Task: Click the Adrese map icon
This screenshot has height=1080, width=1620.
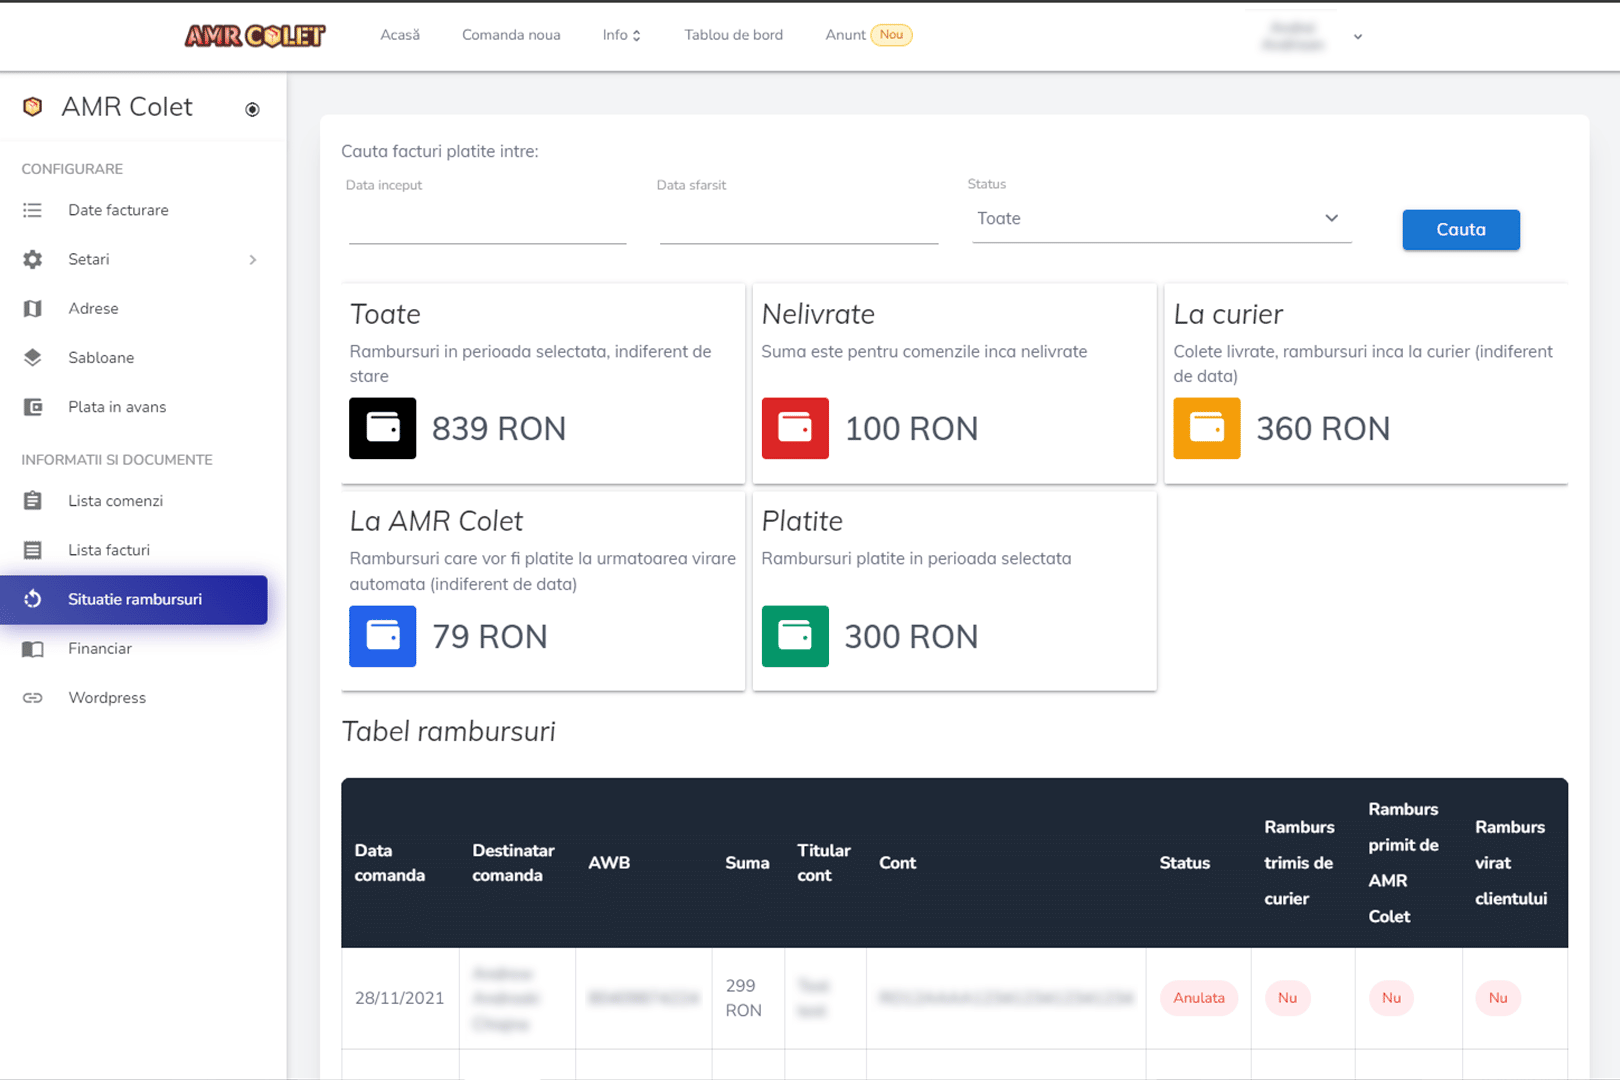Action: (x=33, y=308)
